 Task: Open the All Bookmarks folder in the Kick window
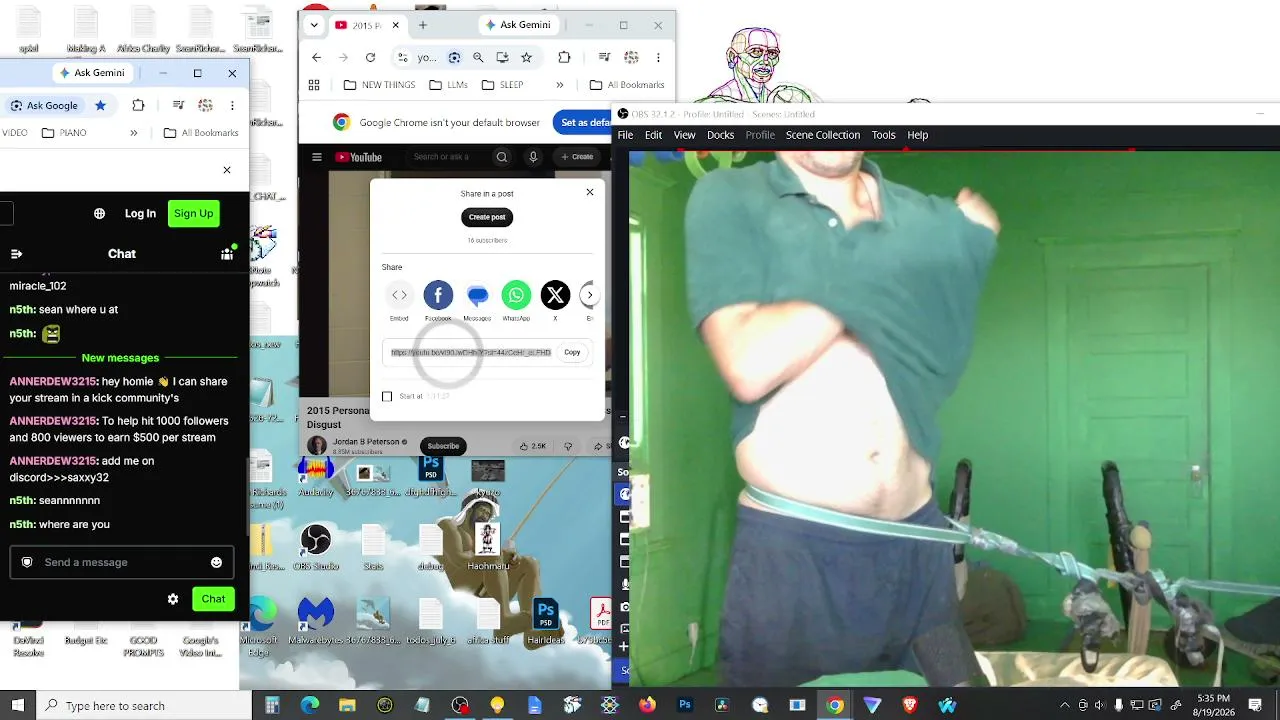200,133
